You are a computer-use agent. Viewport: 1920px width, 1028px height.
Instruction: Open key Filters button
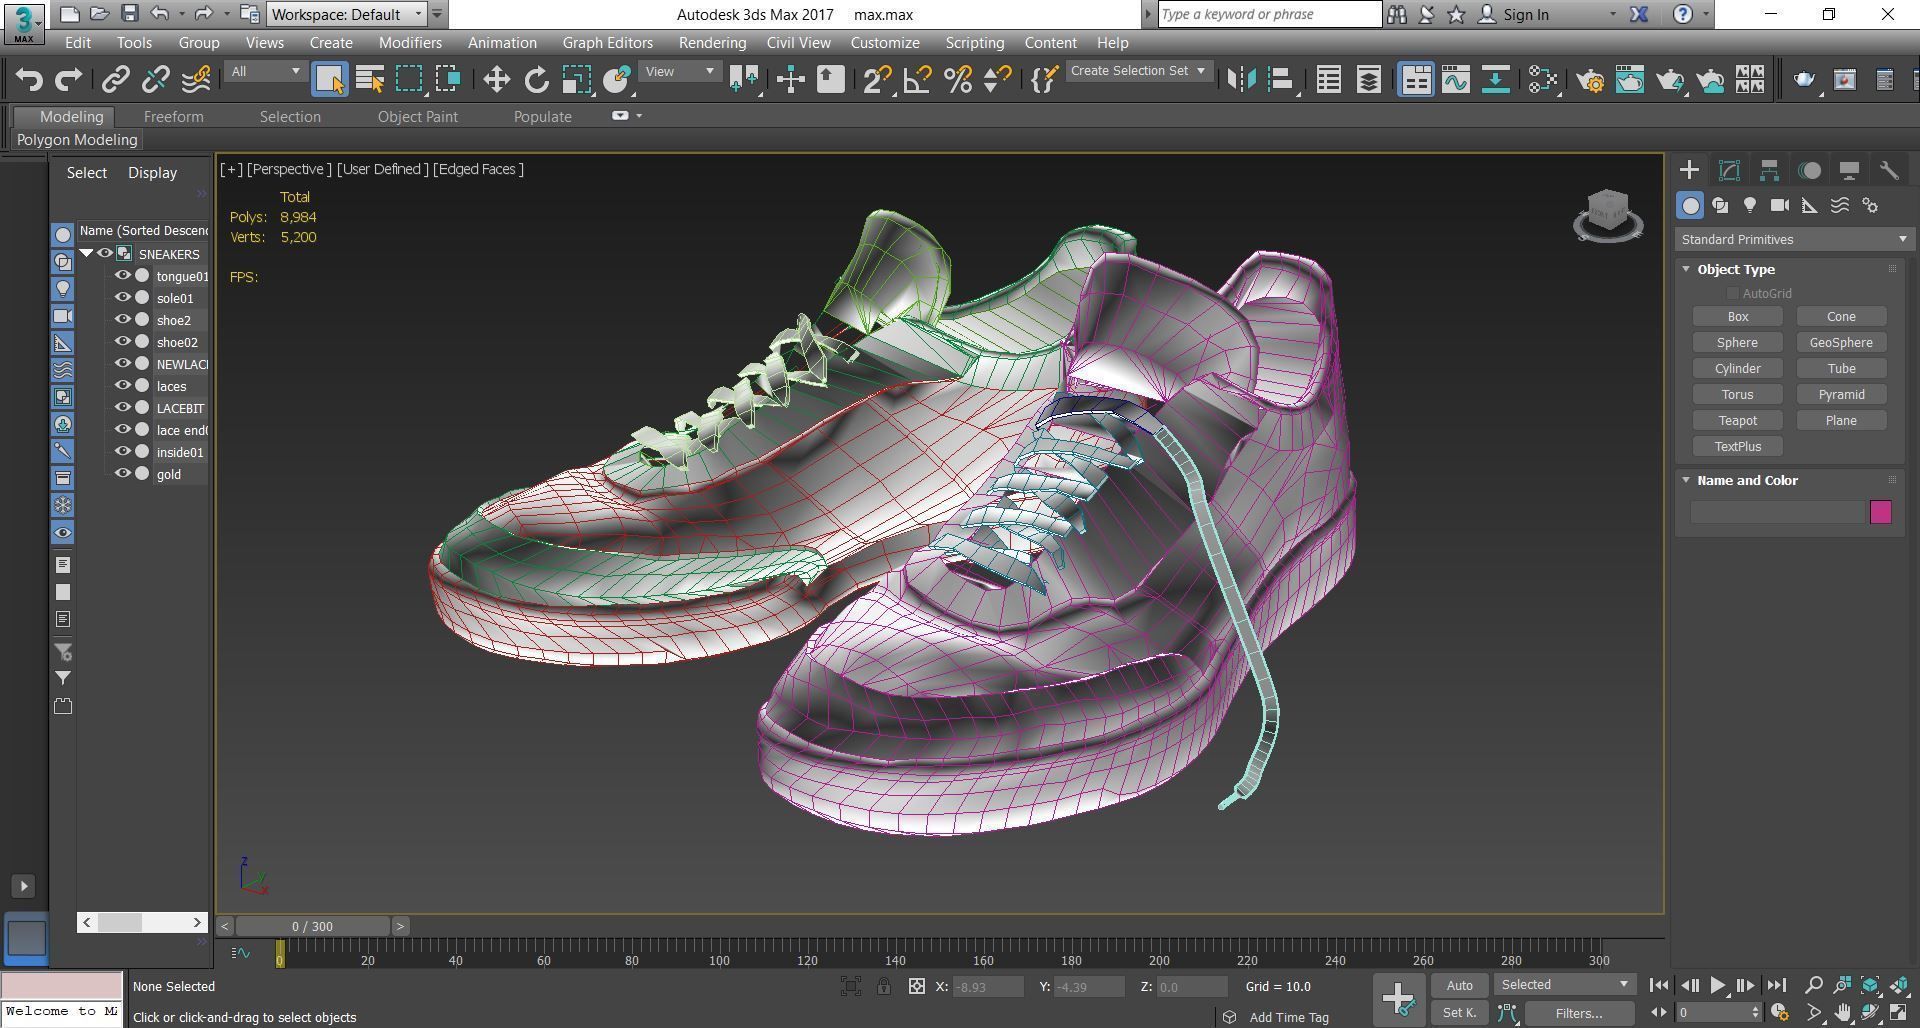[x=1579, y=1013]
